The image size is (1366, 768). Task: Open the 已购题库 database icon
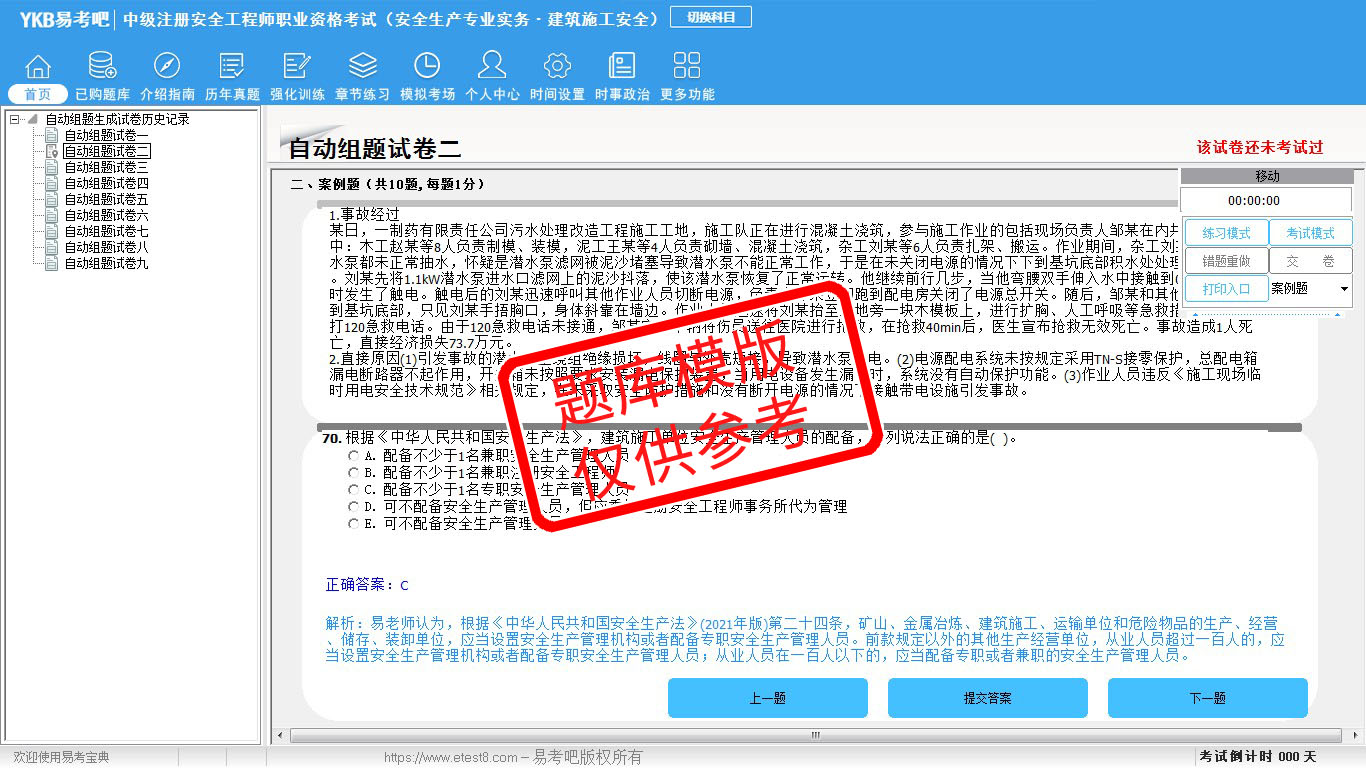(x=102, y=67)
